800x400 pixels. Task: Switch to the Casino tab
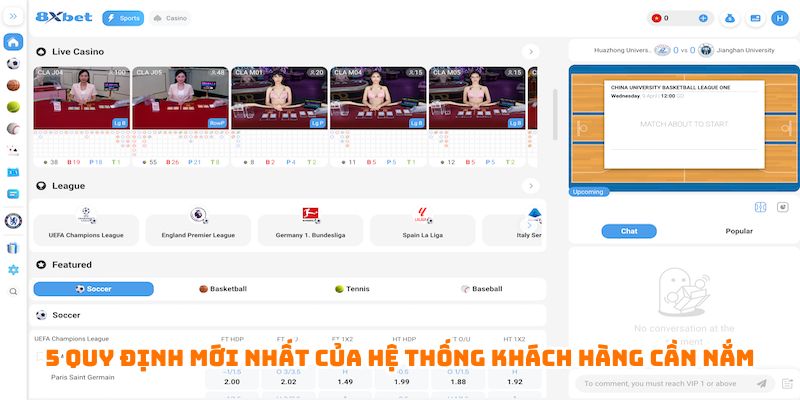click(170, 18)
